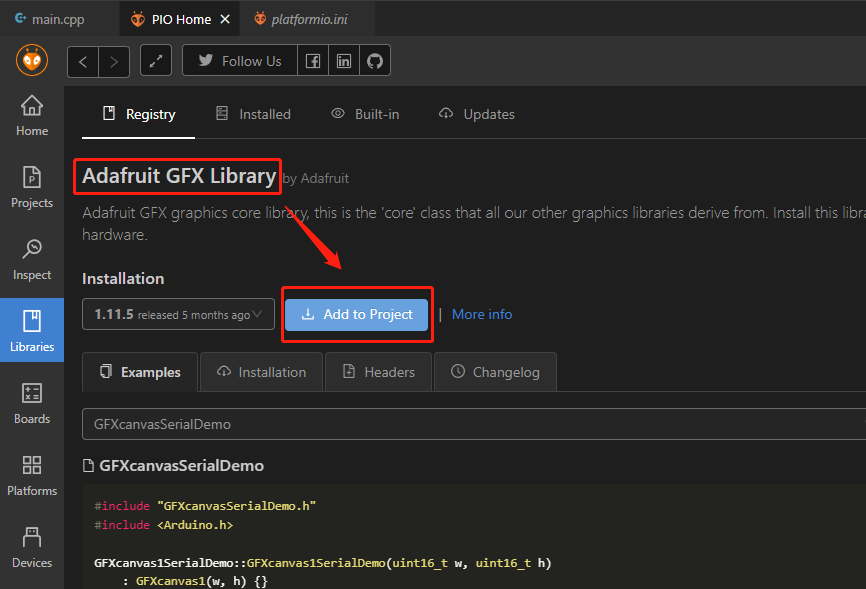Click the LinkedIn icon in toolbar
Image resolution: width=866 pixels, height=589 pixels.
pos(344,61)
